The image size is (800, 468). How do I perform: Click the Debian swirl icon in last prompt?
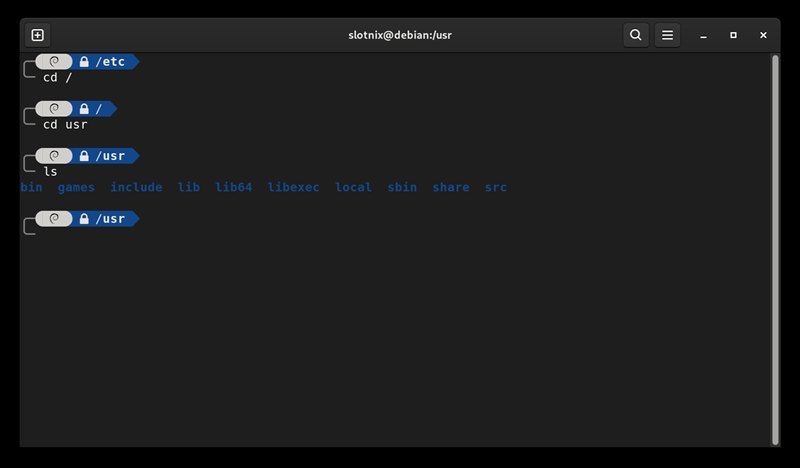tap(54, 218)
